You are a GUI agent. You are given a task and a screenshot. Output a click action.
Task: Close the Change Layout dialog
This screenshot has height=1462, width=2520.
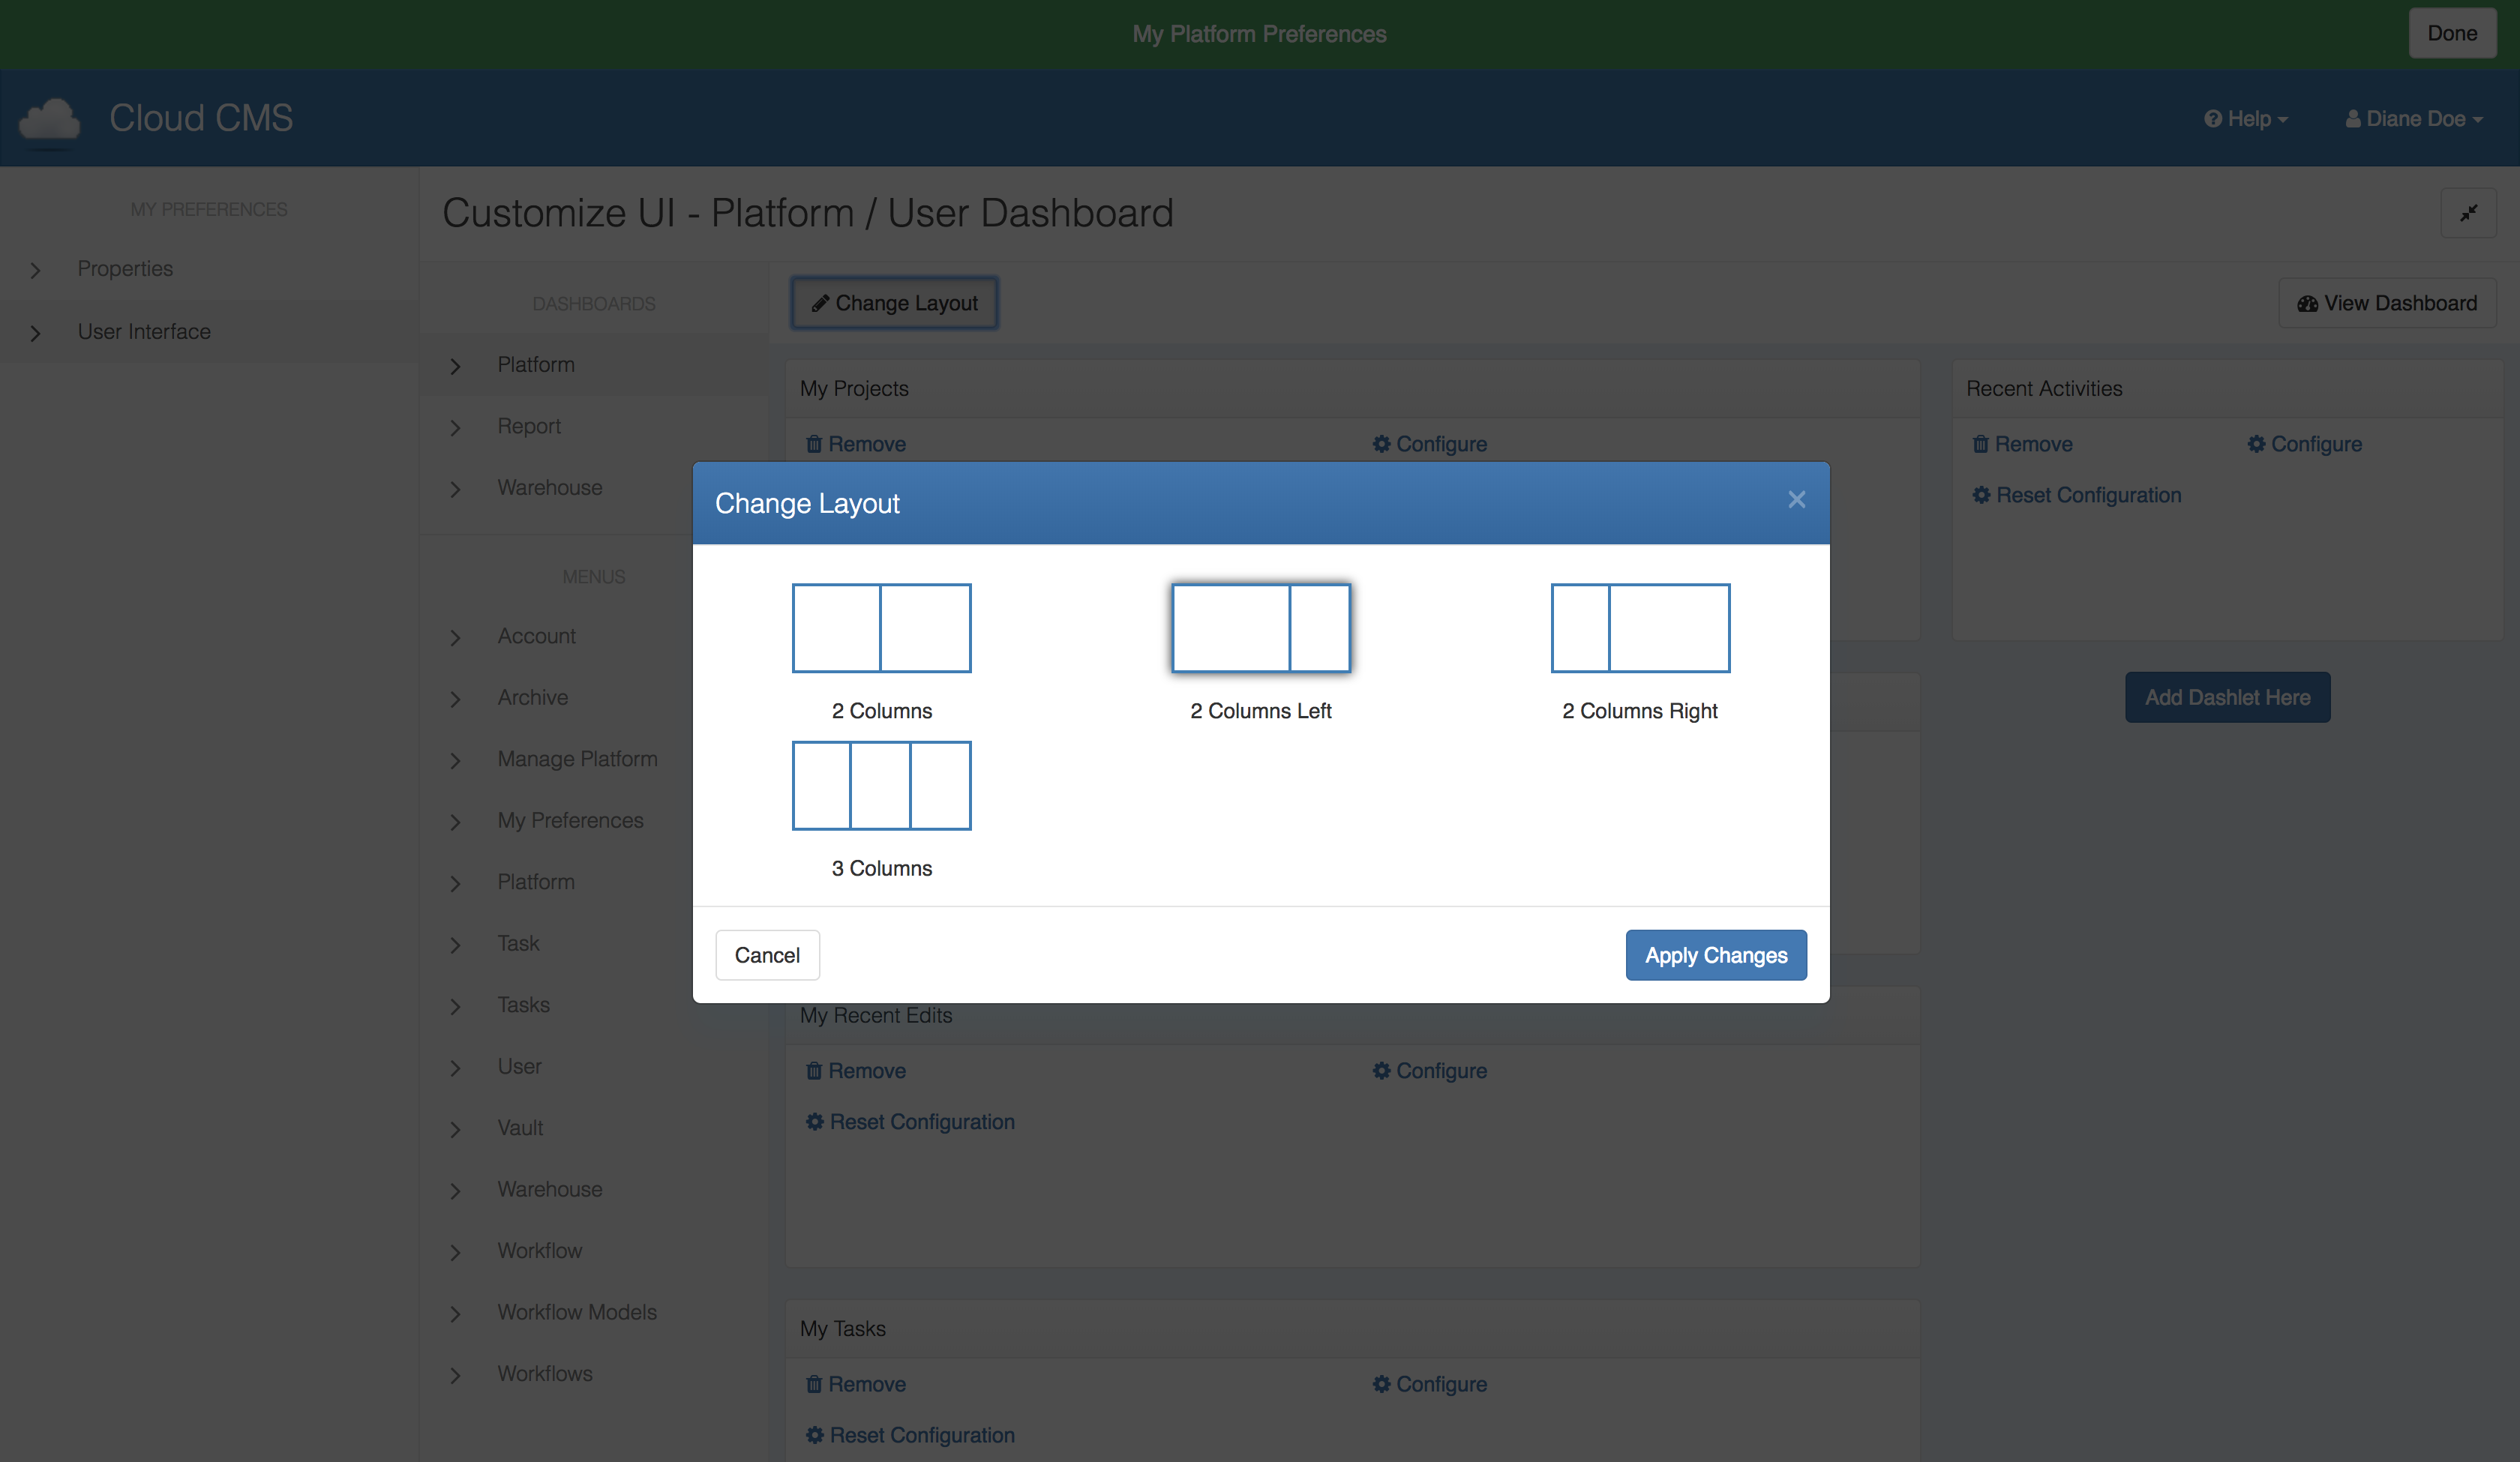click(x=1796, y=499)
